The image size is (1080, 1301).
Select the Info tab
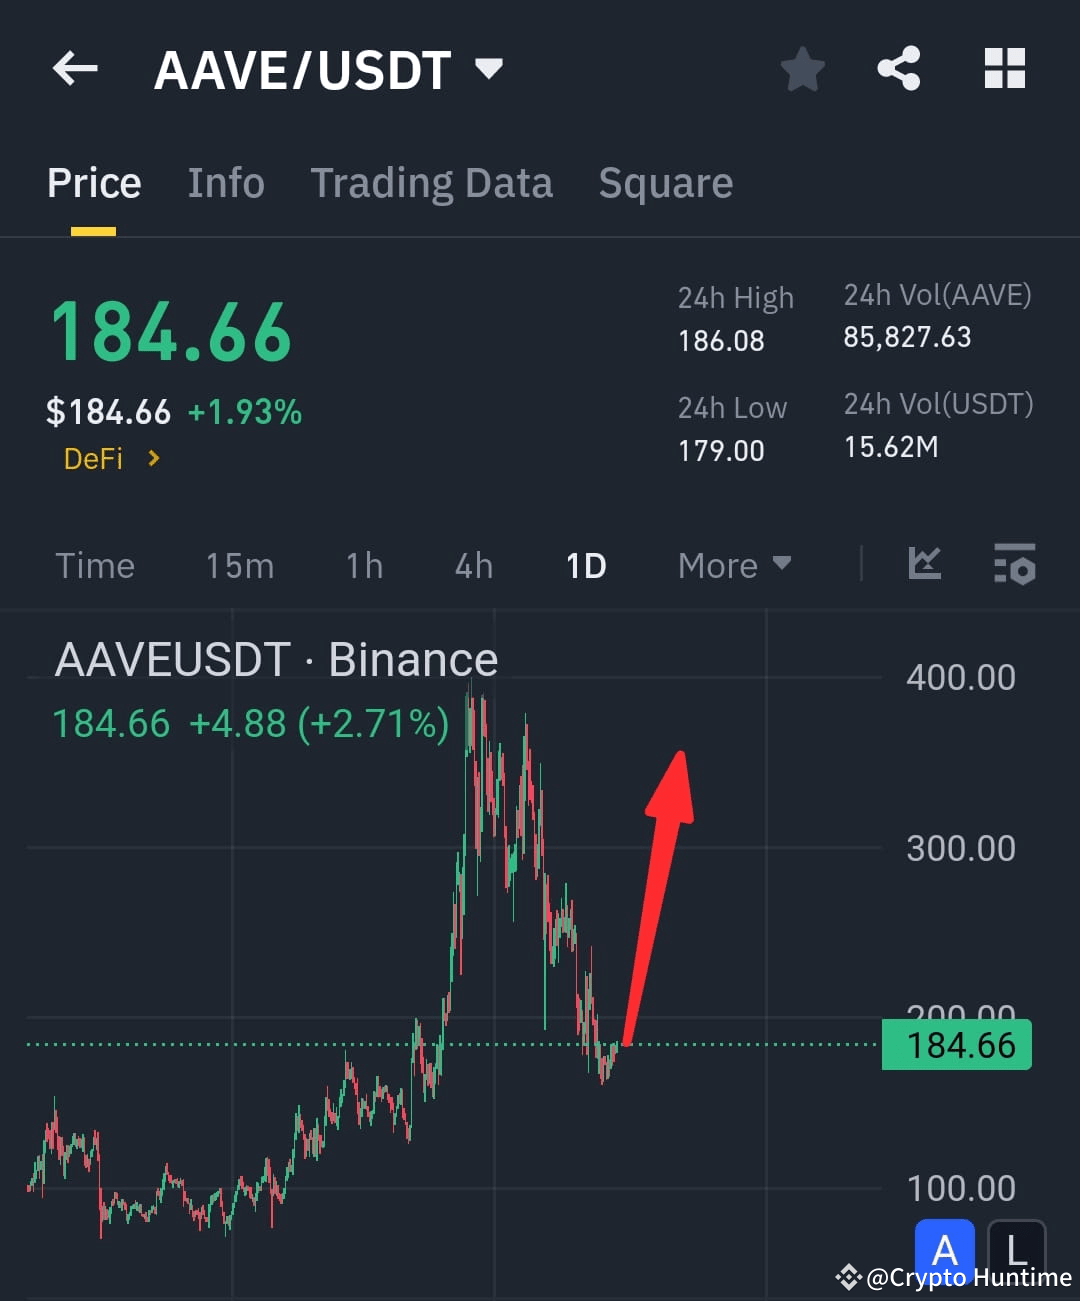pos(225,183)
